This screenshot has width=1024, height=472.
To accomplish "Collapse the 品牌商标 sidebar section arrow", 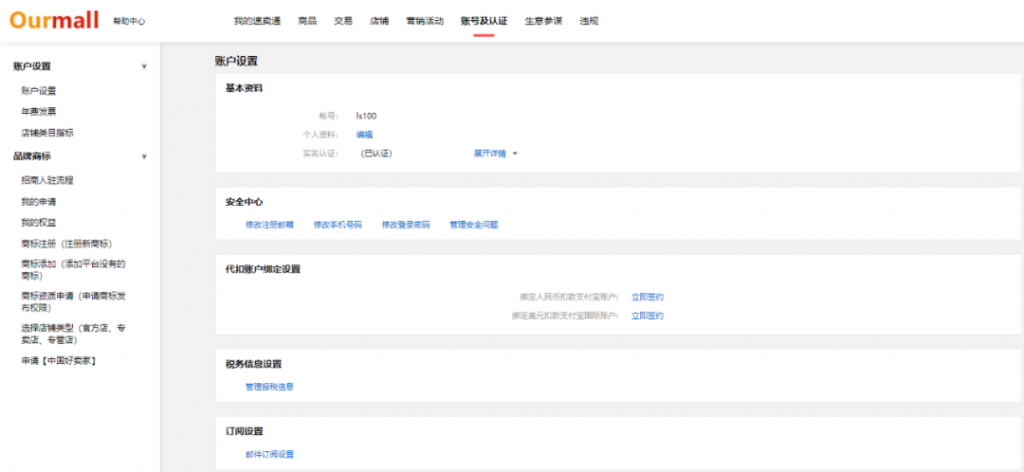I will (144, 157).
